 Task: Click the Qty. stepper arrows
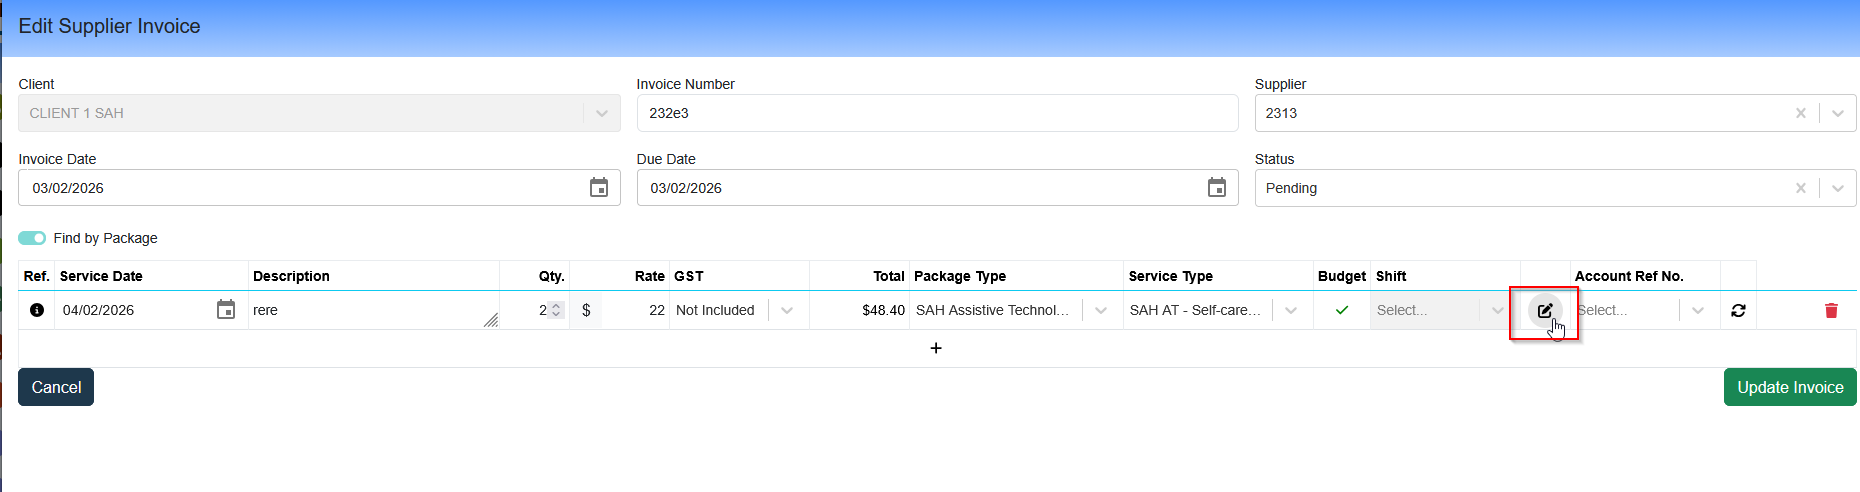click(557, 310)
